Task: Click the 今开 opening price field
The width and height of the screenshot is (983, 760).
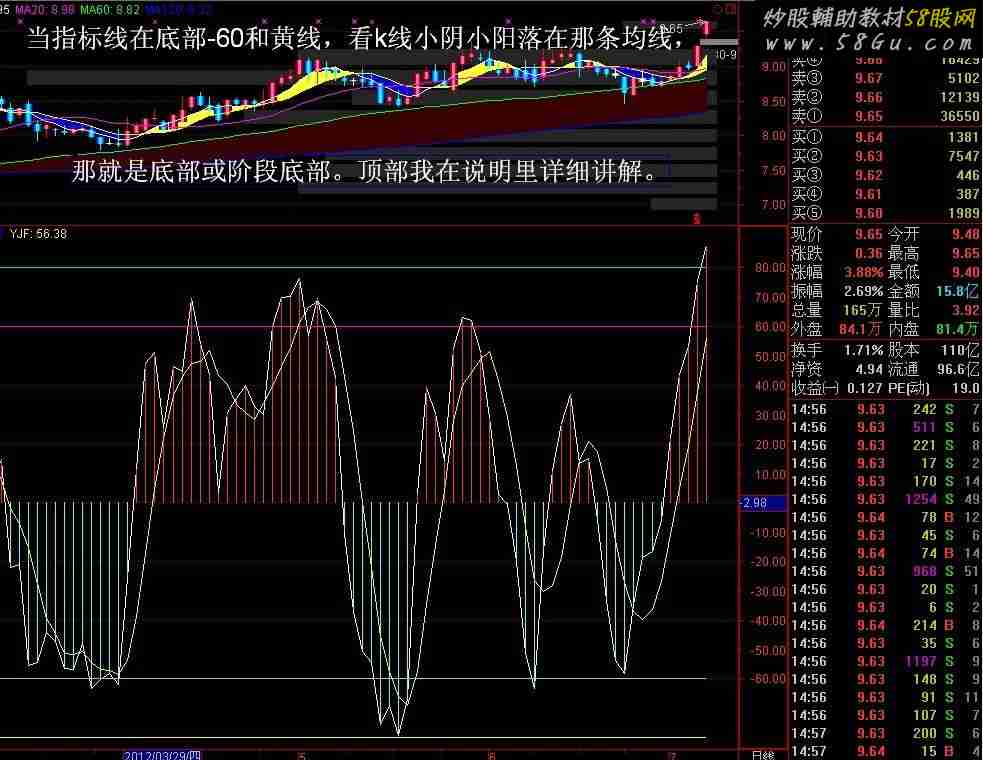Action: pyautogui.click(x=933, y=234)
